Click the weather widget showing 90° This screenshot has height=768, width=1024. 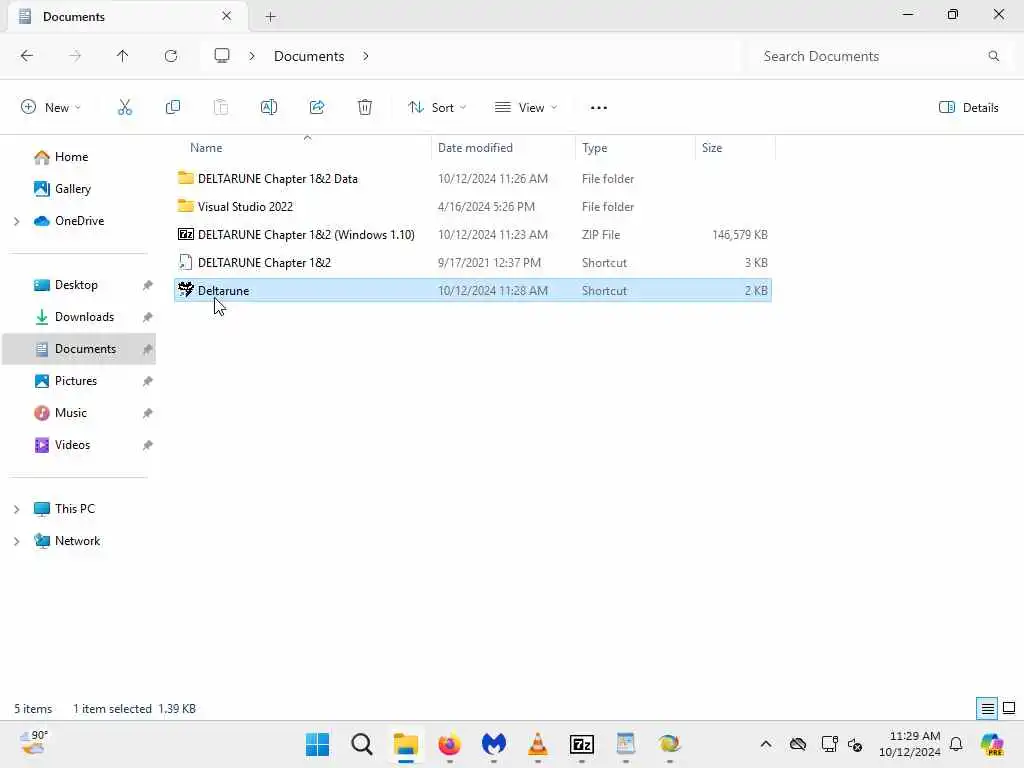pyautogui.click(x=33, y=743)
